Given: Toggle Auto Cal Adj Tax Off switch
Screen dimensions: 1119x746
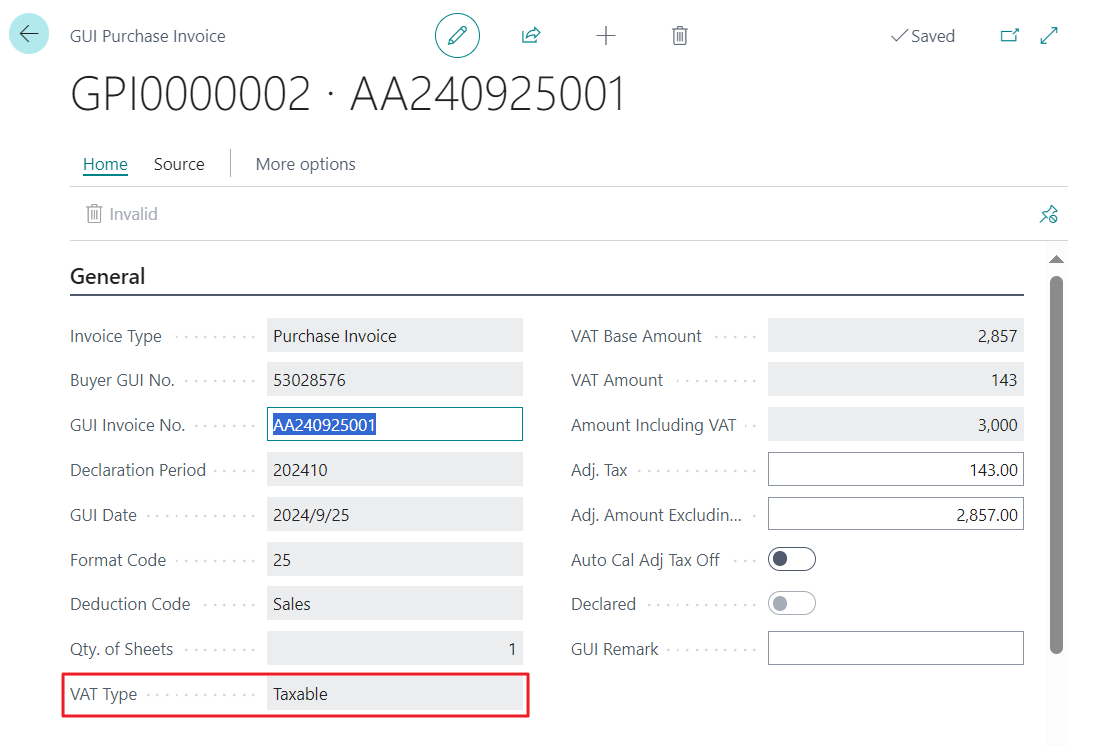Looking at the screenshot, I should (791, 559).
